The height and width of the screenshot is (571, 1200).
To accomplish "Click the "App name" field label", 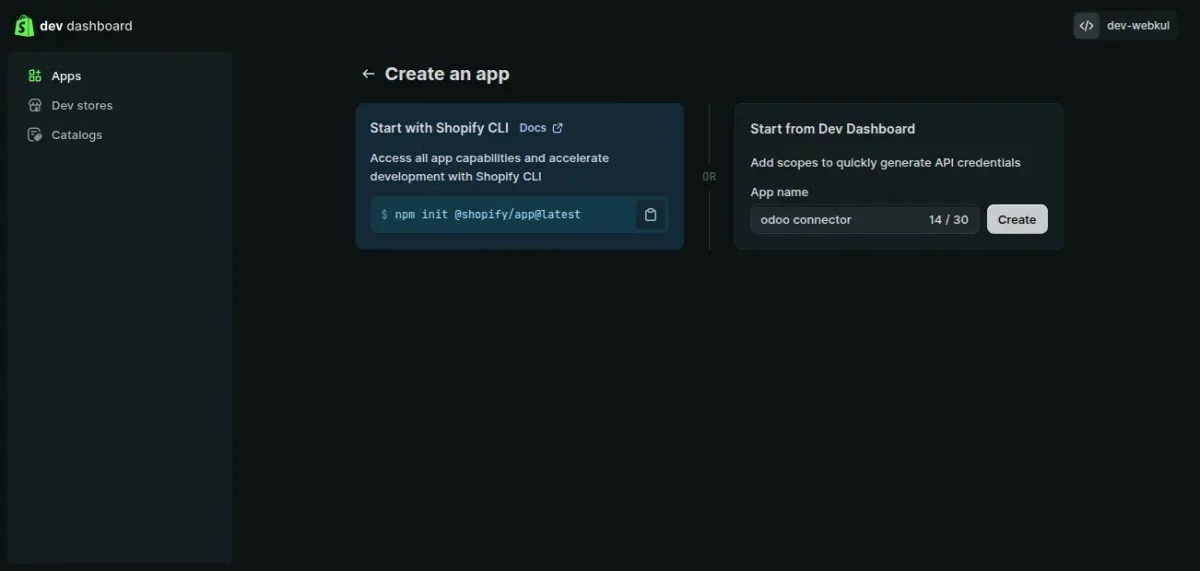I will [x=779, y=192].
